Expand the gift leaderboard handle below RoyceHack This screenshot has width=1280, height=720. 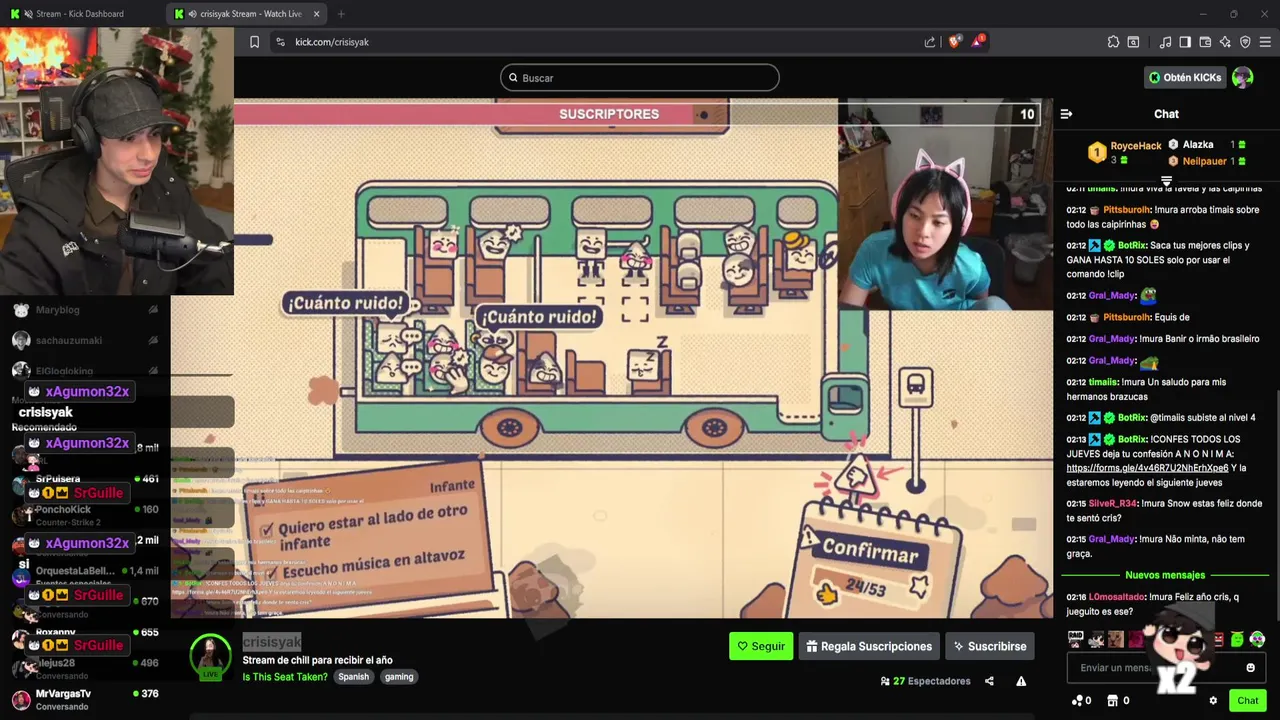tap(1166, 180)
